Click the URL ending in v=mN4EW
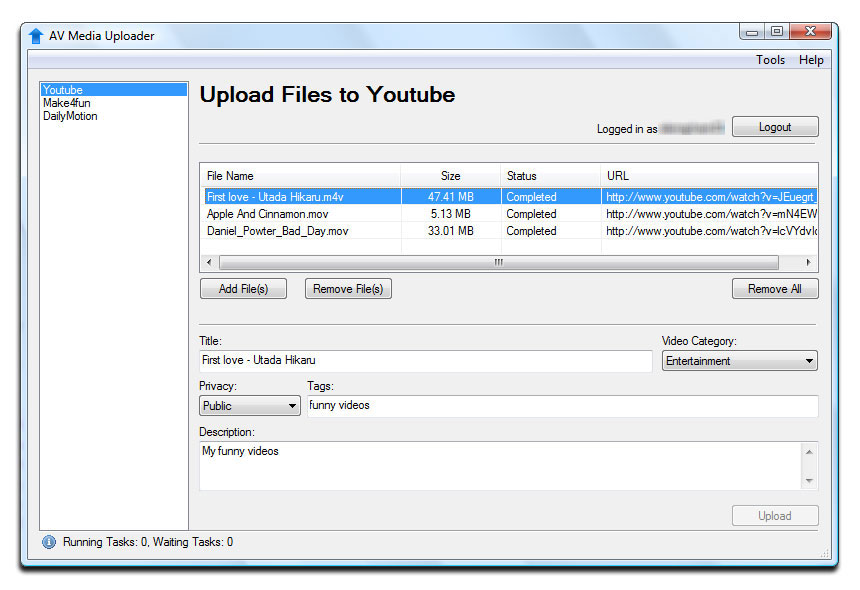This screenshot has height=590, width=860. click(x=711, y=214)
